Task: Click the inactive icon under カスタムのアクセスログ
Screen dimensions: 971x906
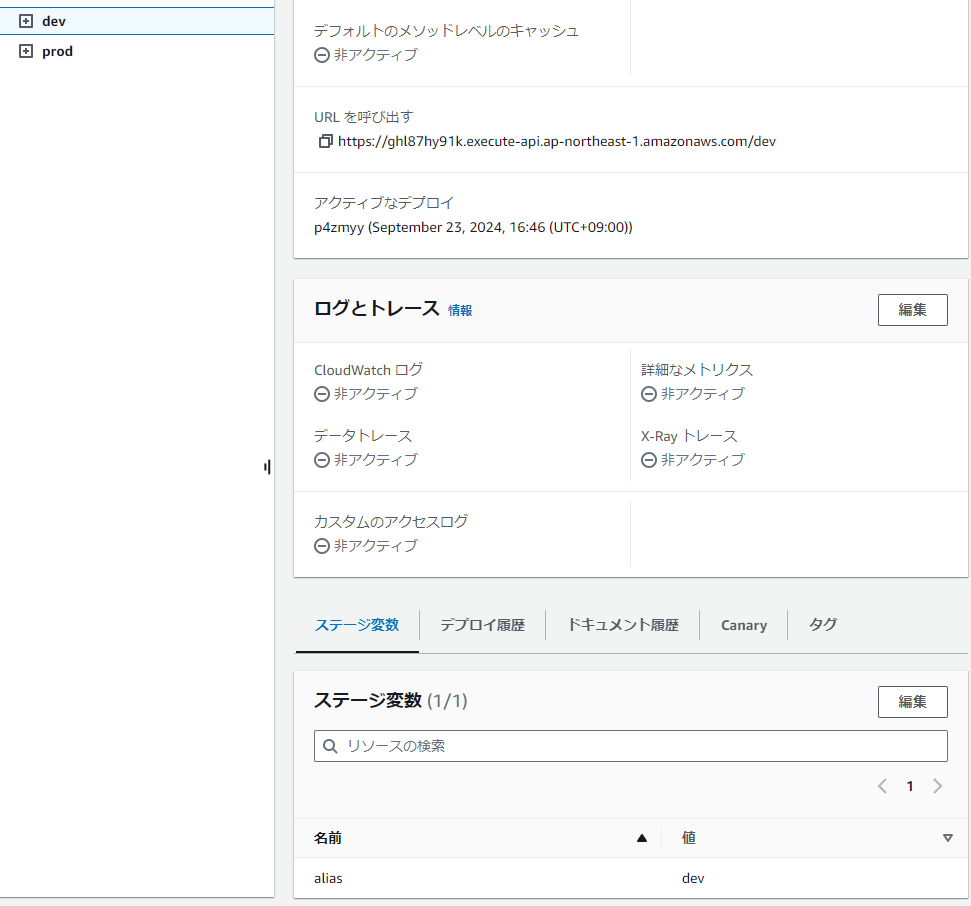Action: coord(321,546)
